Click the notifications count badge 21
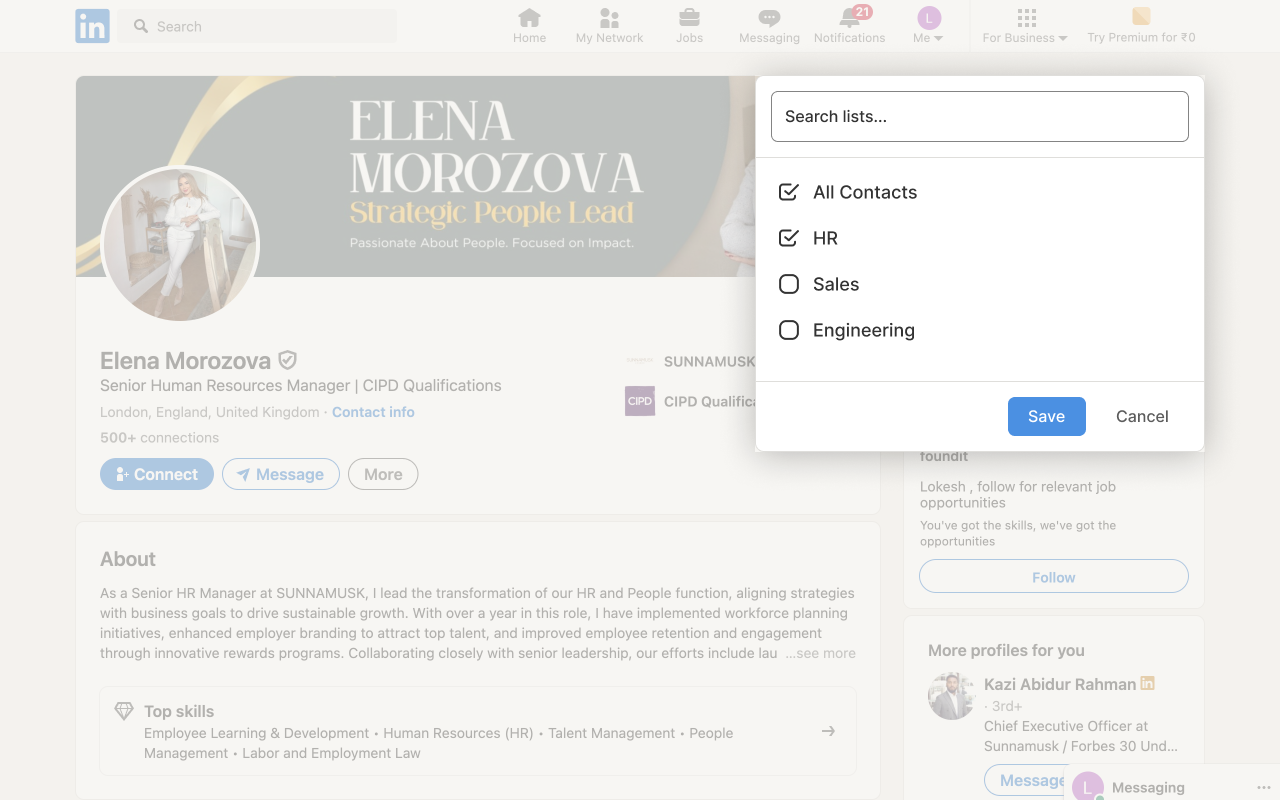The height and width of the screenshot is (800, 1280). click(x=862, y=12)
